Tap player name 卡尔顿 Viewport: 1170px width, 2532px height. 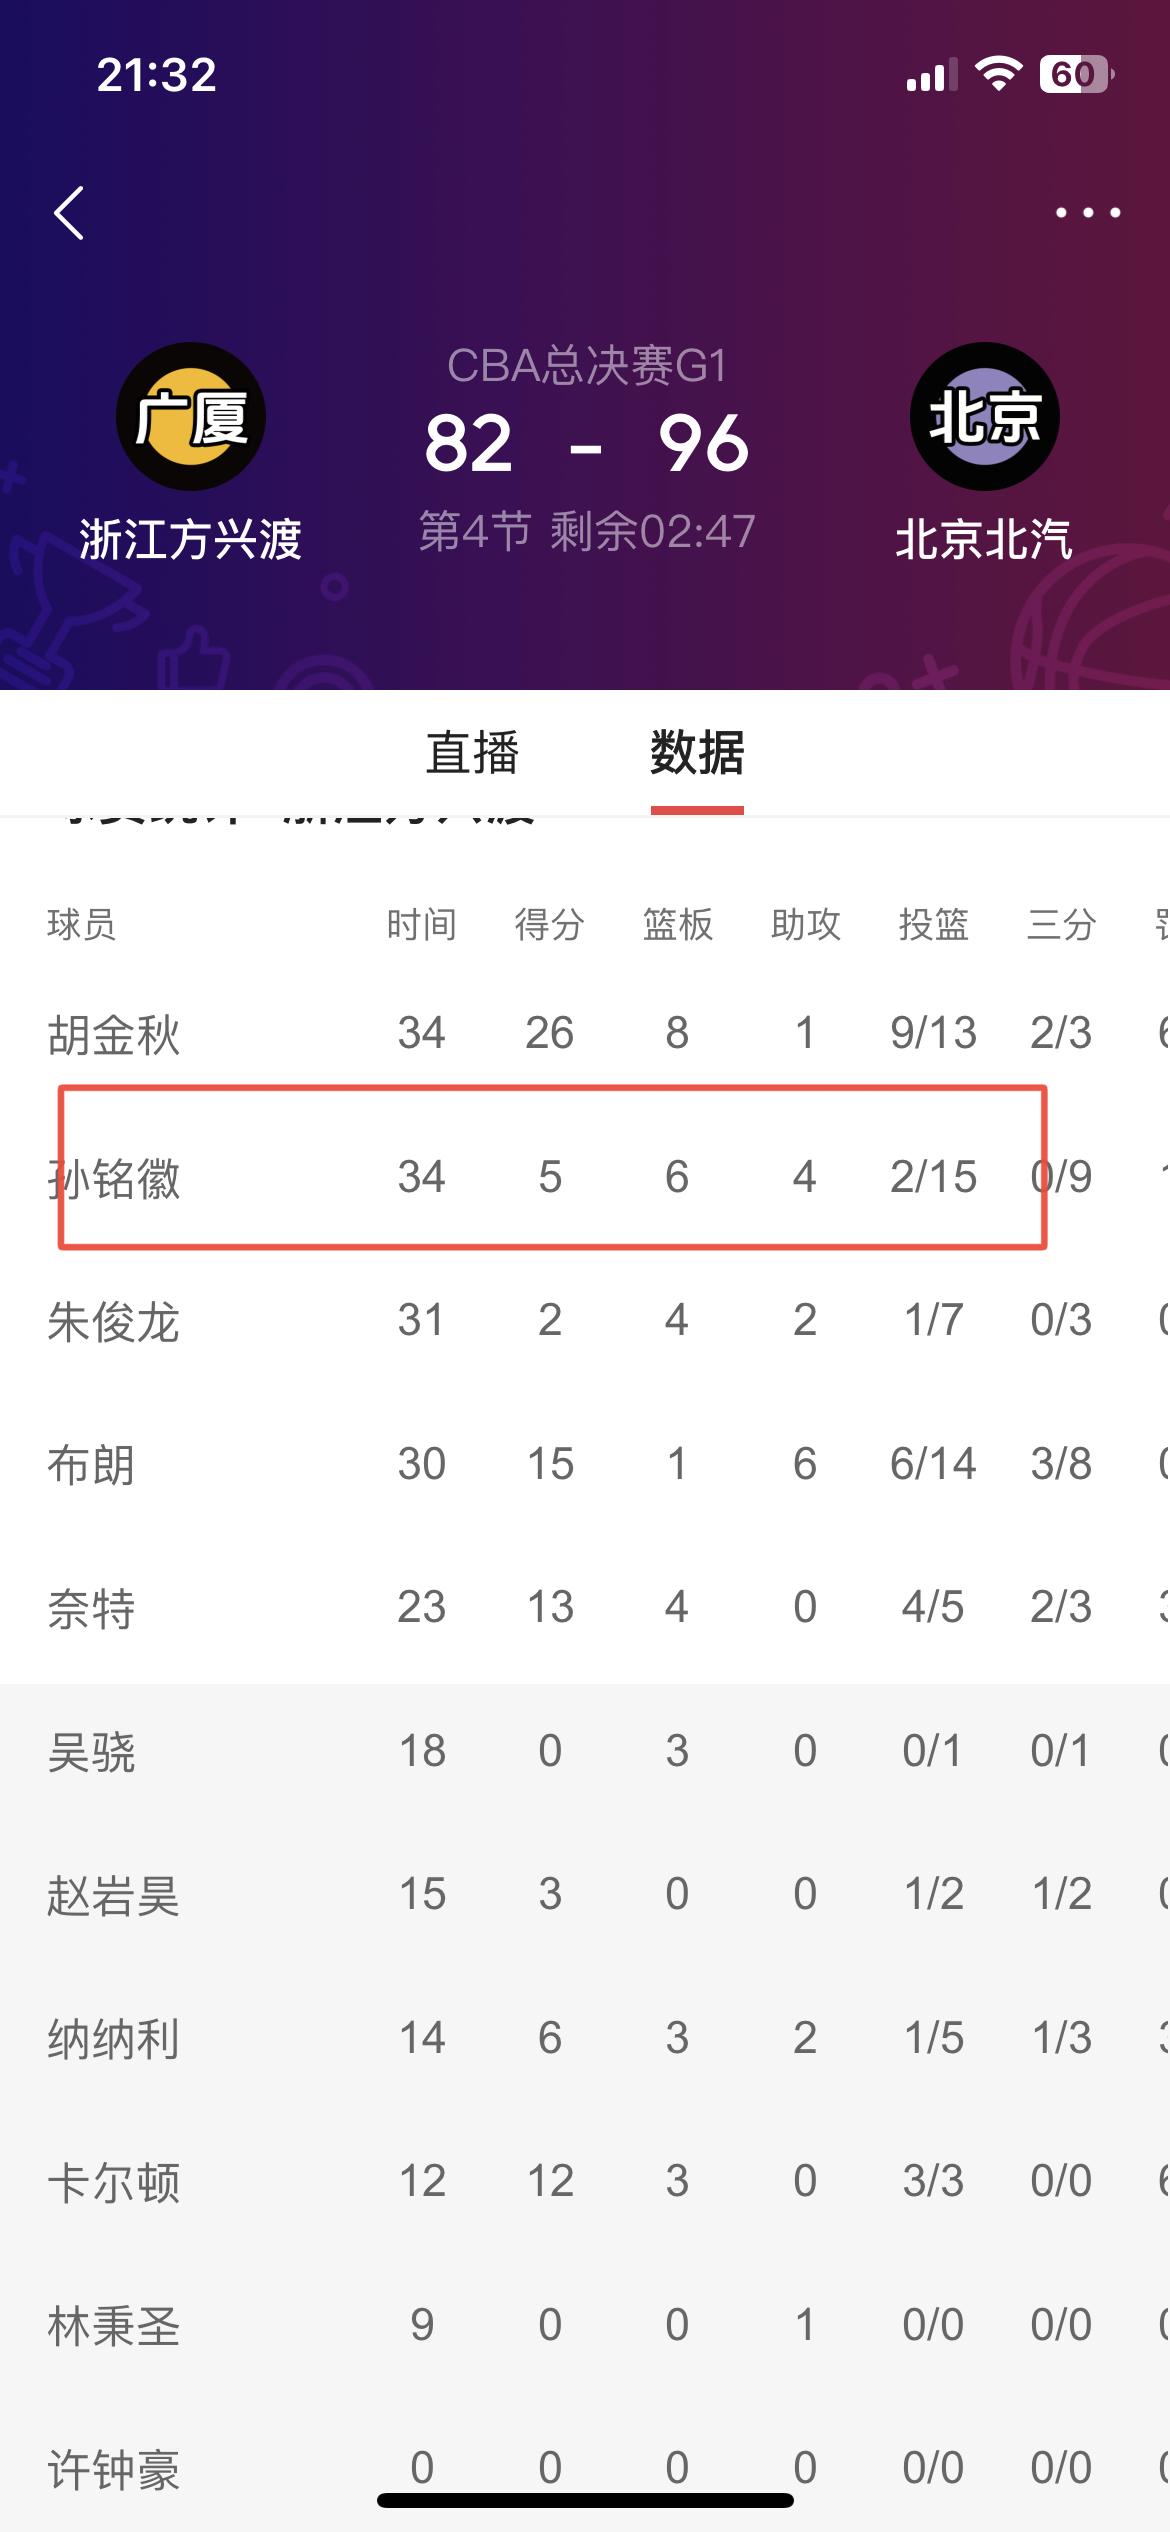coord(113,2182)
